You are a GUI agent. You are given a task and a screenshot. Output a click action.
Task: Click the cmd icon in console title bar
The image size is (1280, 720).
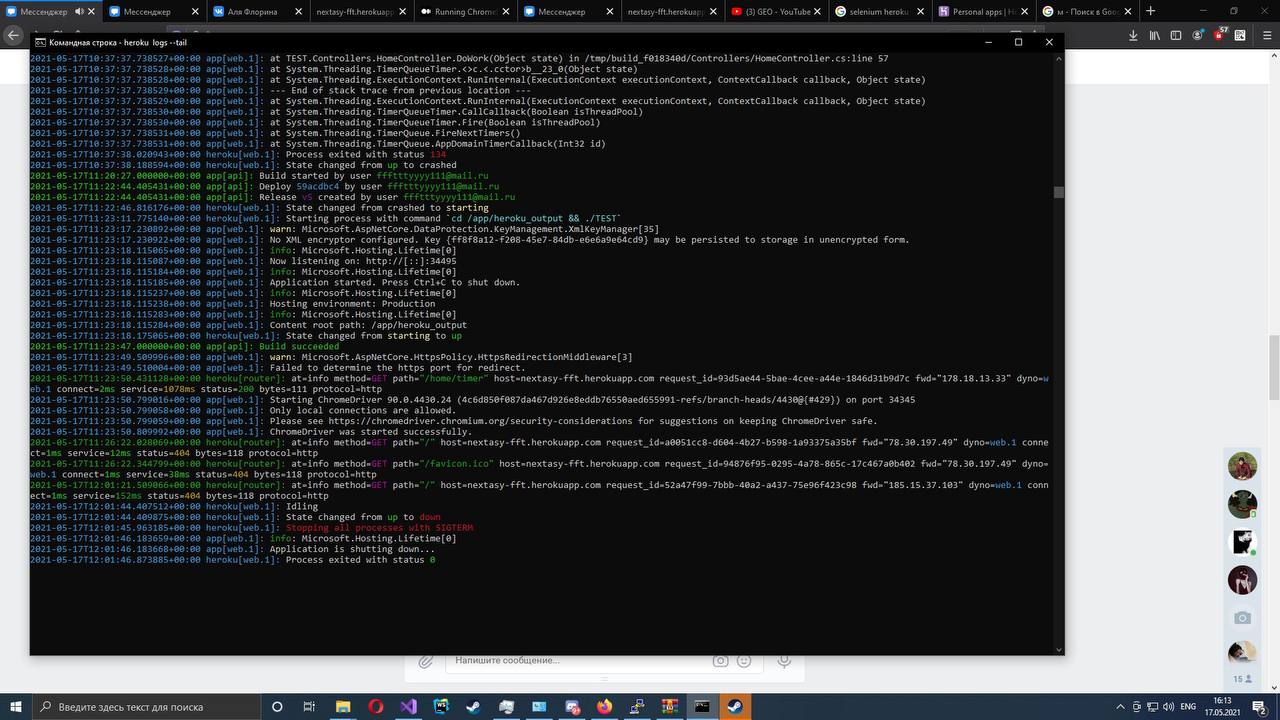40,42
